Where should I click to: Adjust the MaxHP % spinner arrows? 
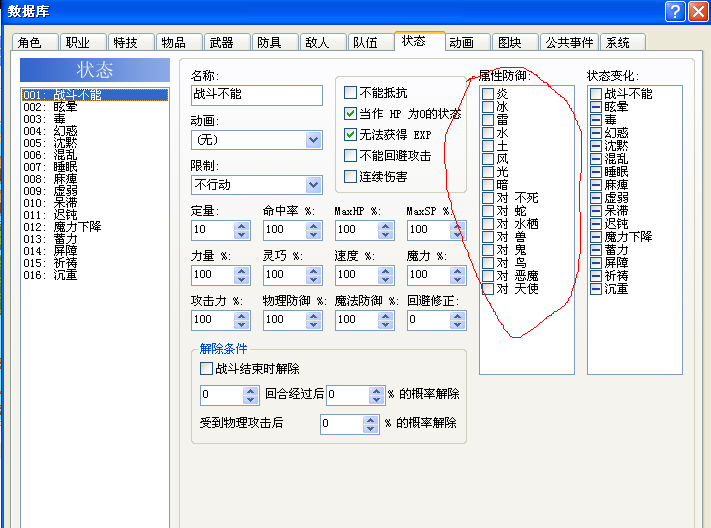coord(385,230)
